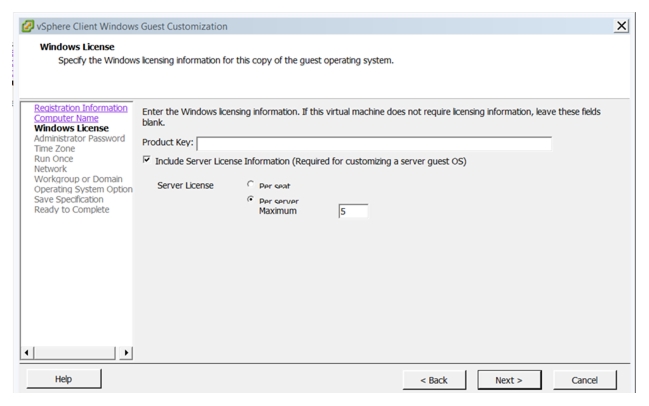Choose the Per seat license option
This screenshot has height=406, width=649.
pyautogui.click(x=250, y=184)
